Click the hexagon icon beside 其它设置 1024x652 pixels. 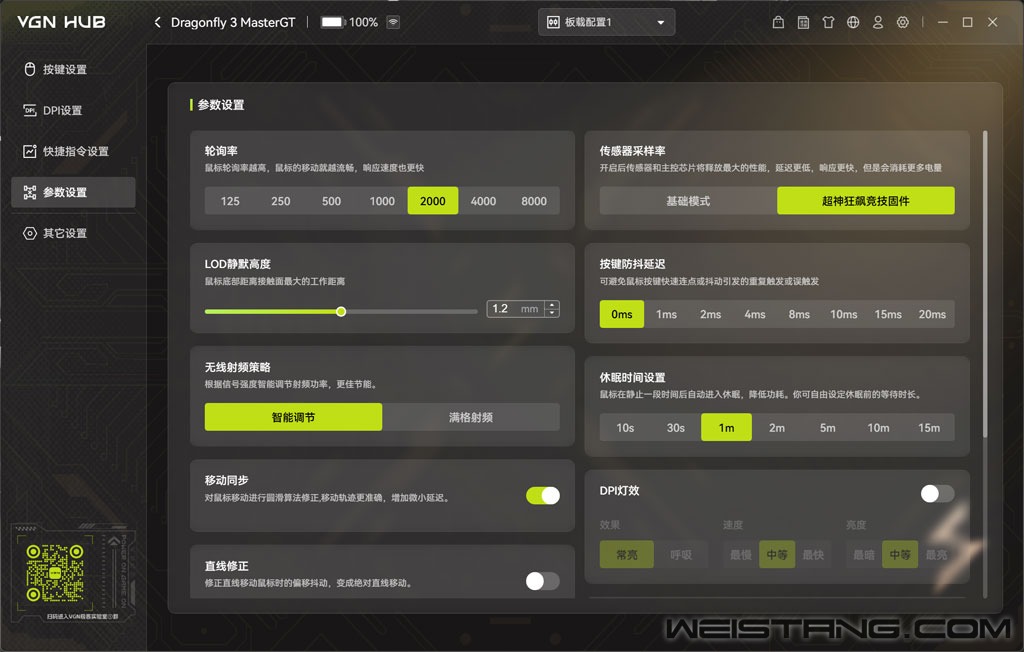click(29, 233)
